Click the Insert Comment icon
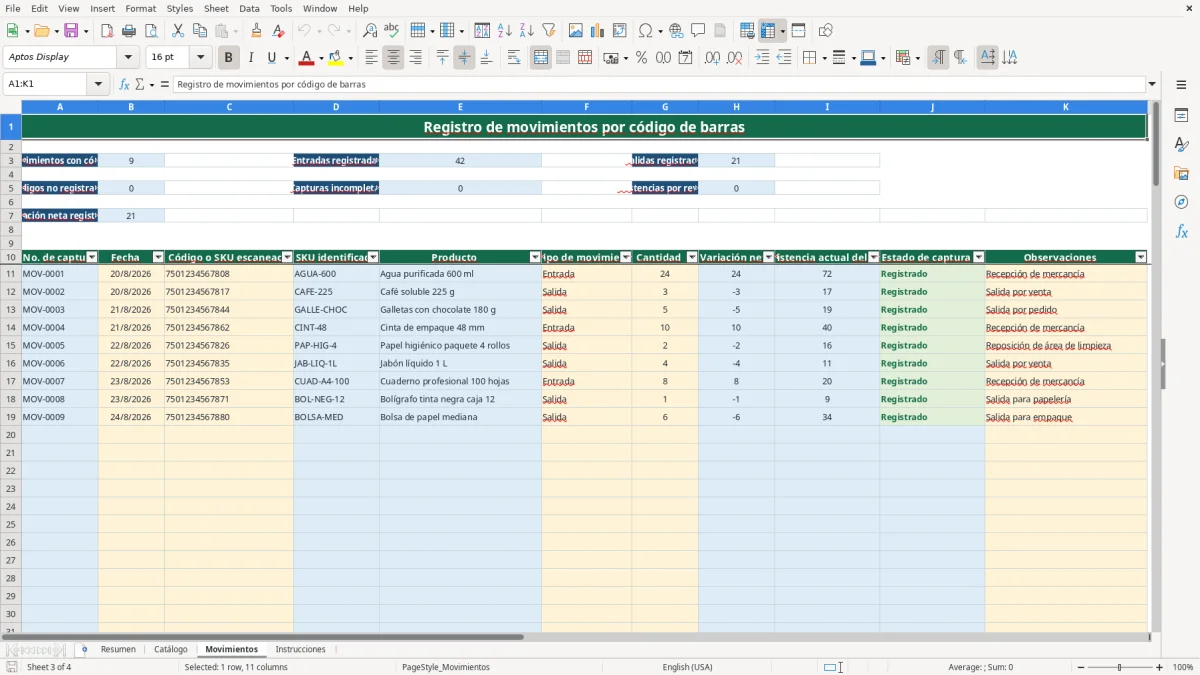This screenshot has height=675, width=1200. [699, 31]
